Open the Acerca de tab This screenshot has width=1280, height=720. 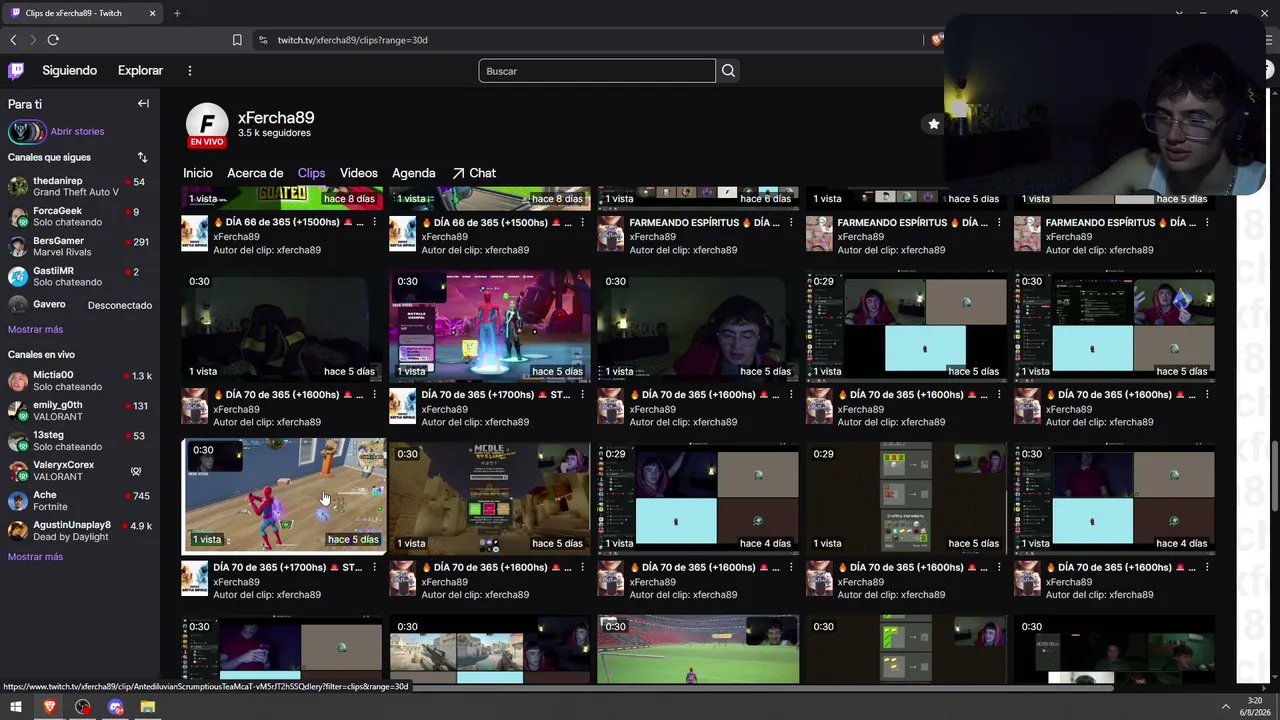[255, 173]
